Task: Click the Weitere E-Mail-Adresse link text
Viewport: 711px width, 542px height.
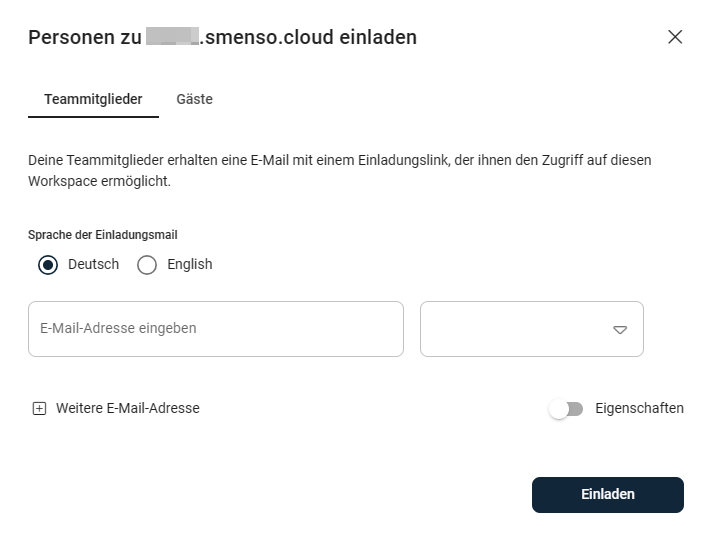Action: coord(128,408)
